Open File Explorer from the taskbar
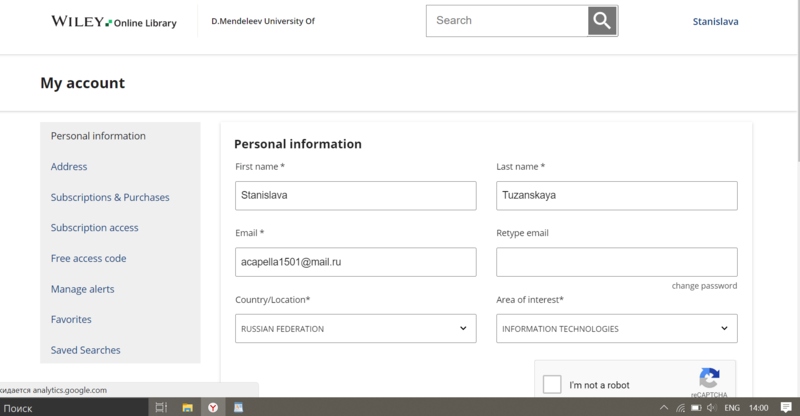 click(x=187, y=407)
